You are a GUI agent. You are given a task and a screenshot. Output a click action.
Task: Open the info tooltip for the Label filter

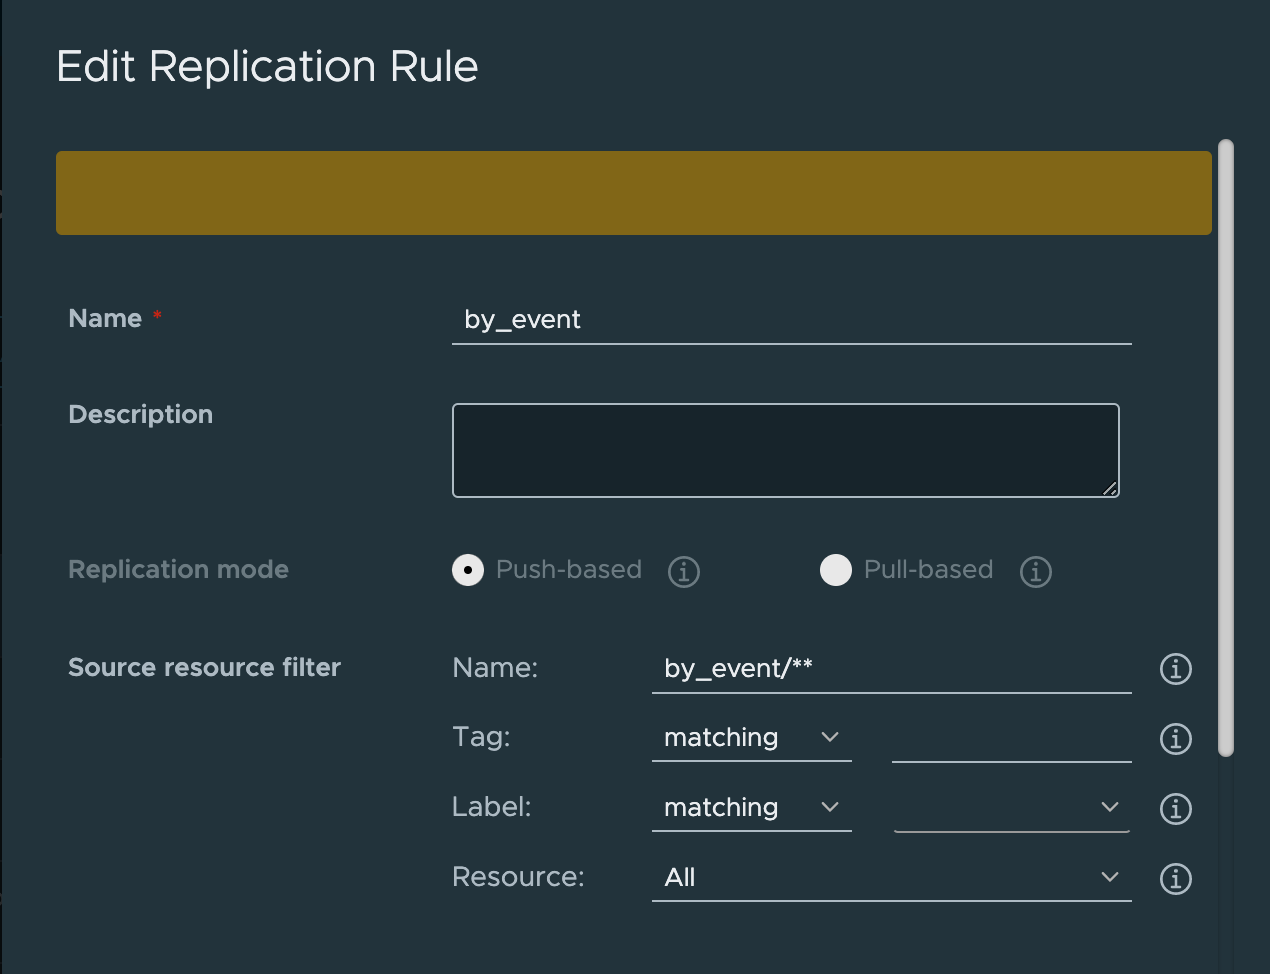[1175, 809]
